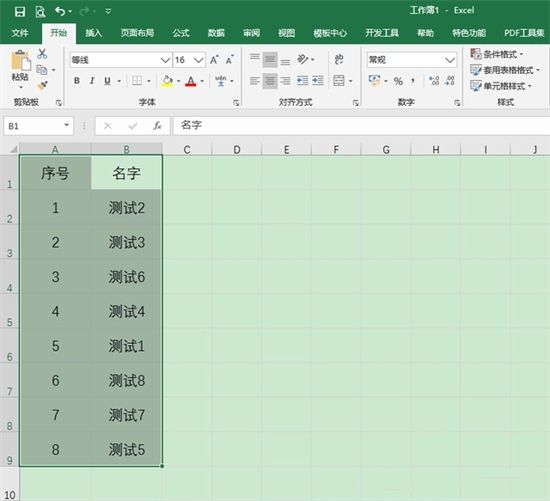Open alignment group dialog launcher
The width and height of the screenshot is (550, 501).
coord(356,103)
